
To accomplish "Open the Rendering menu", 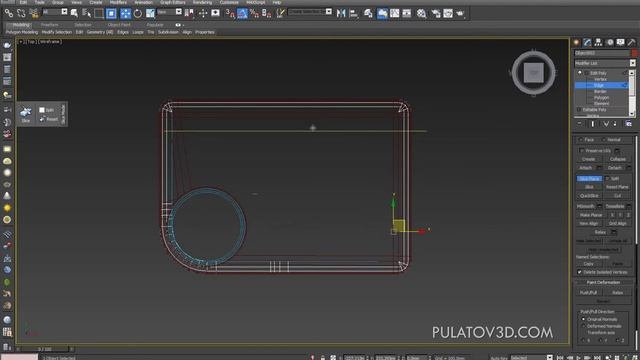I will (x=202, y=2).
